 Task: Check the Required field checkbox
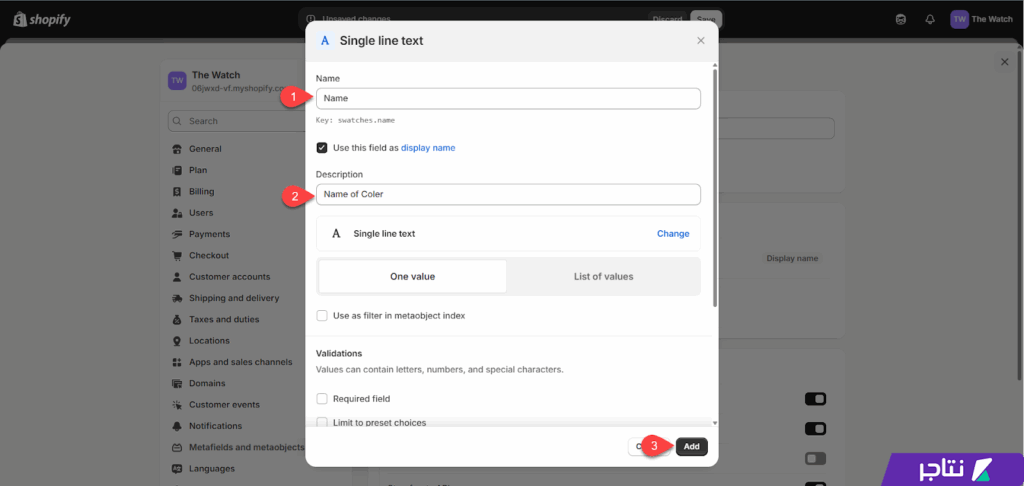click(322, 399)
